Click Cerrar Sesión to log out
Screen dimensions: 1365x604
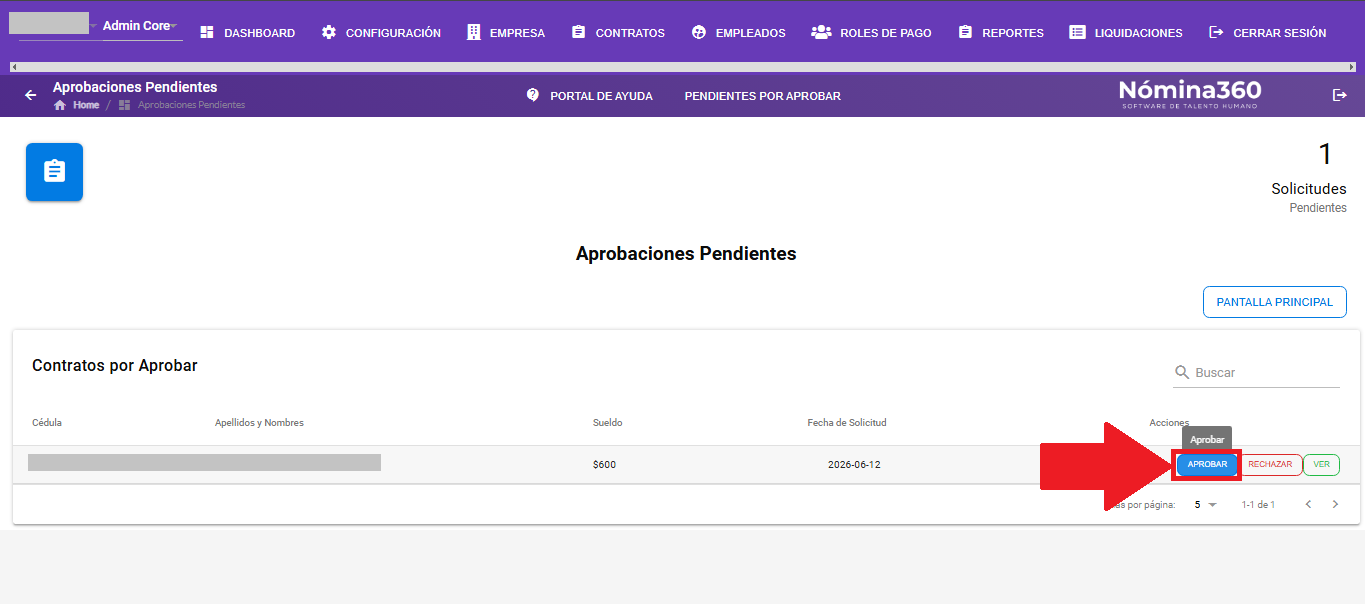coord(1267,33)
